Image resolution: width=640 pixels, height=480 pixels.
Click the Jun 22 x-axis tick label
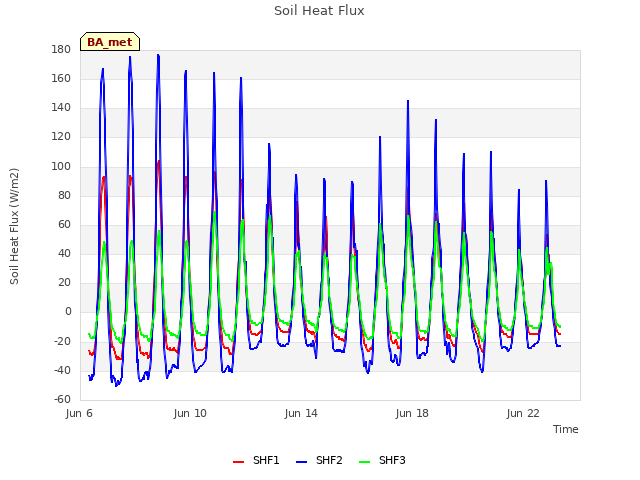(x=523, y=413)
